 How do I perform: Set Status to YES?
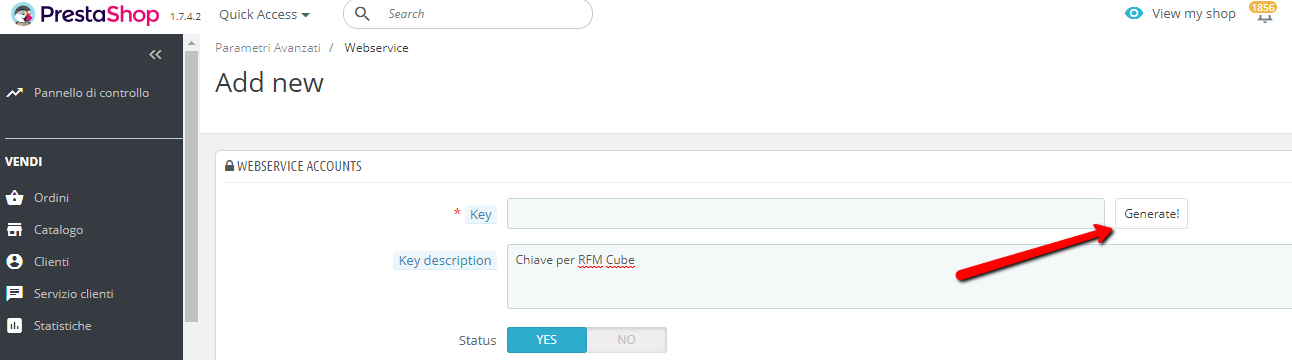tap(546, 340)
